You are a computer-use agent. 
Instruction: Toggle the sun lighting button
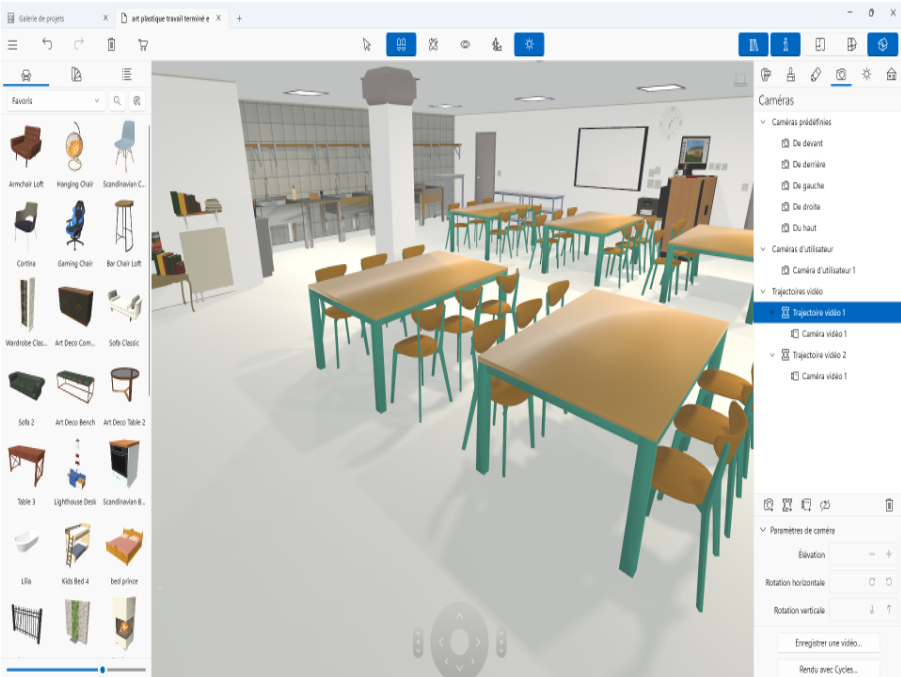coord(529,44)
